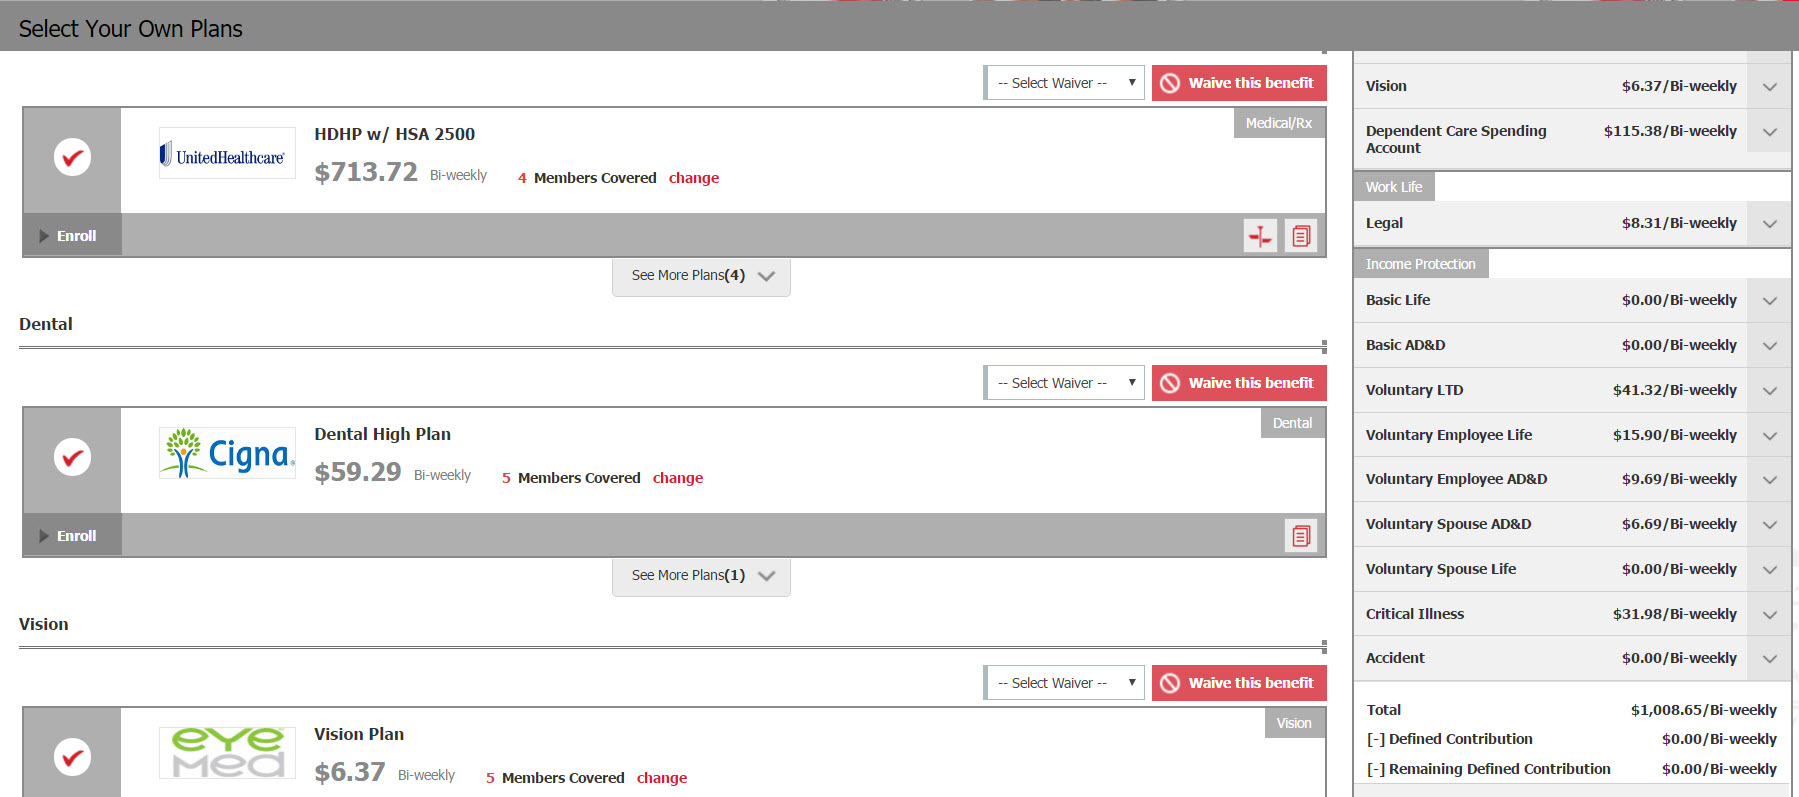Open the dental Select Waiver dropdown
The height and width of the screenshot is (797, 1799).
pos(1064,383)
